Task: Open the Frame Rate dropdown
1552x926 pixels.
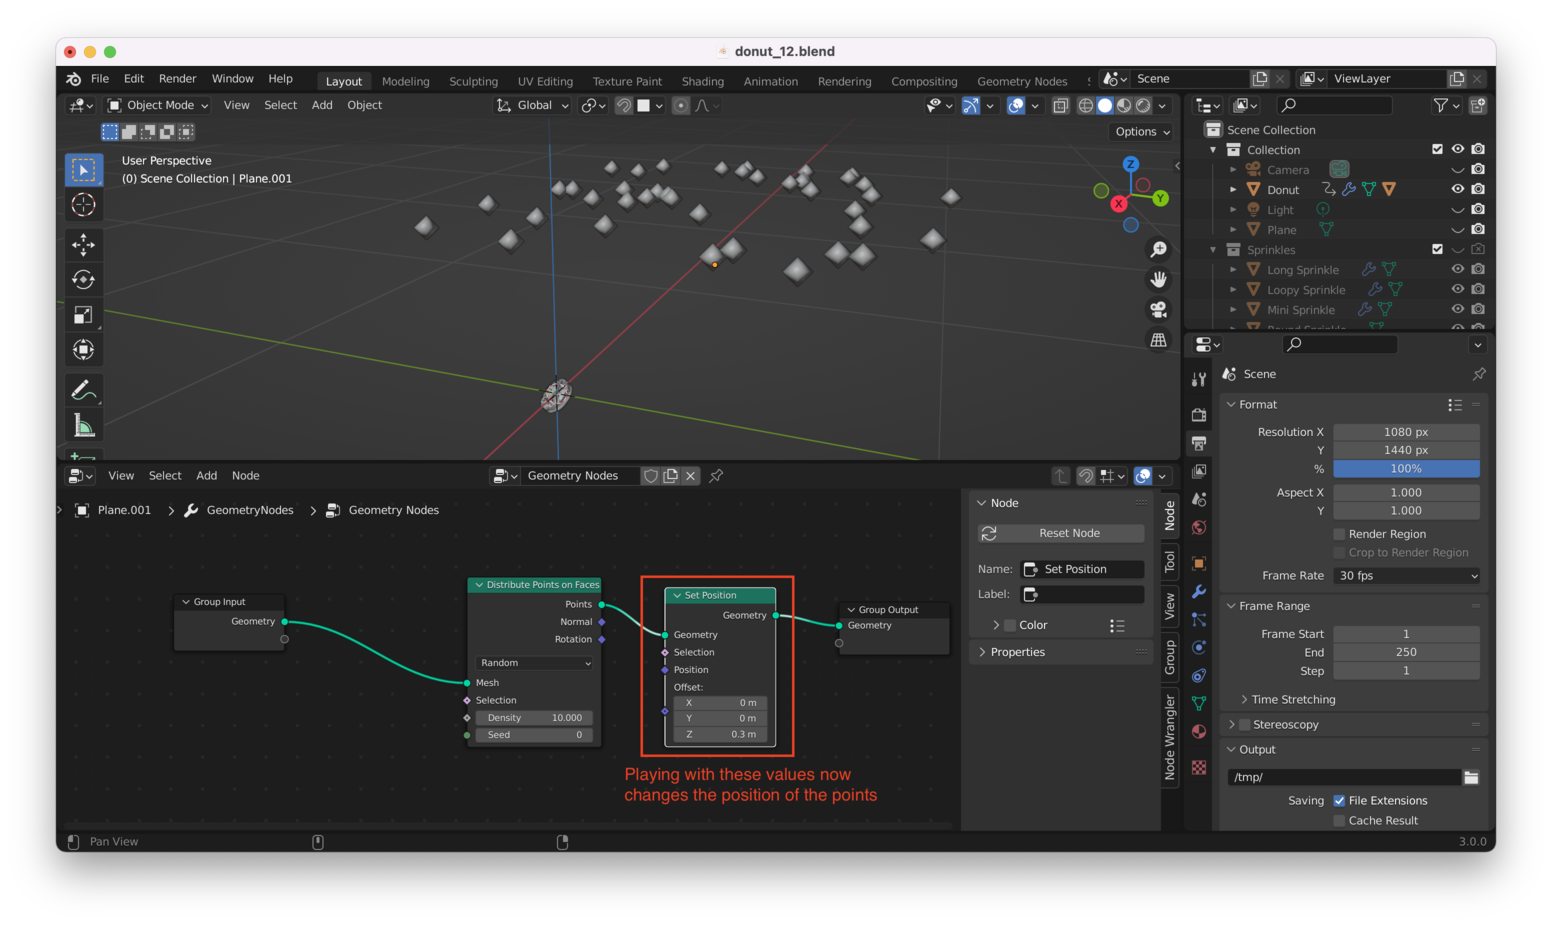Action: 1406,576
